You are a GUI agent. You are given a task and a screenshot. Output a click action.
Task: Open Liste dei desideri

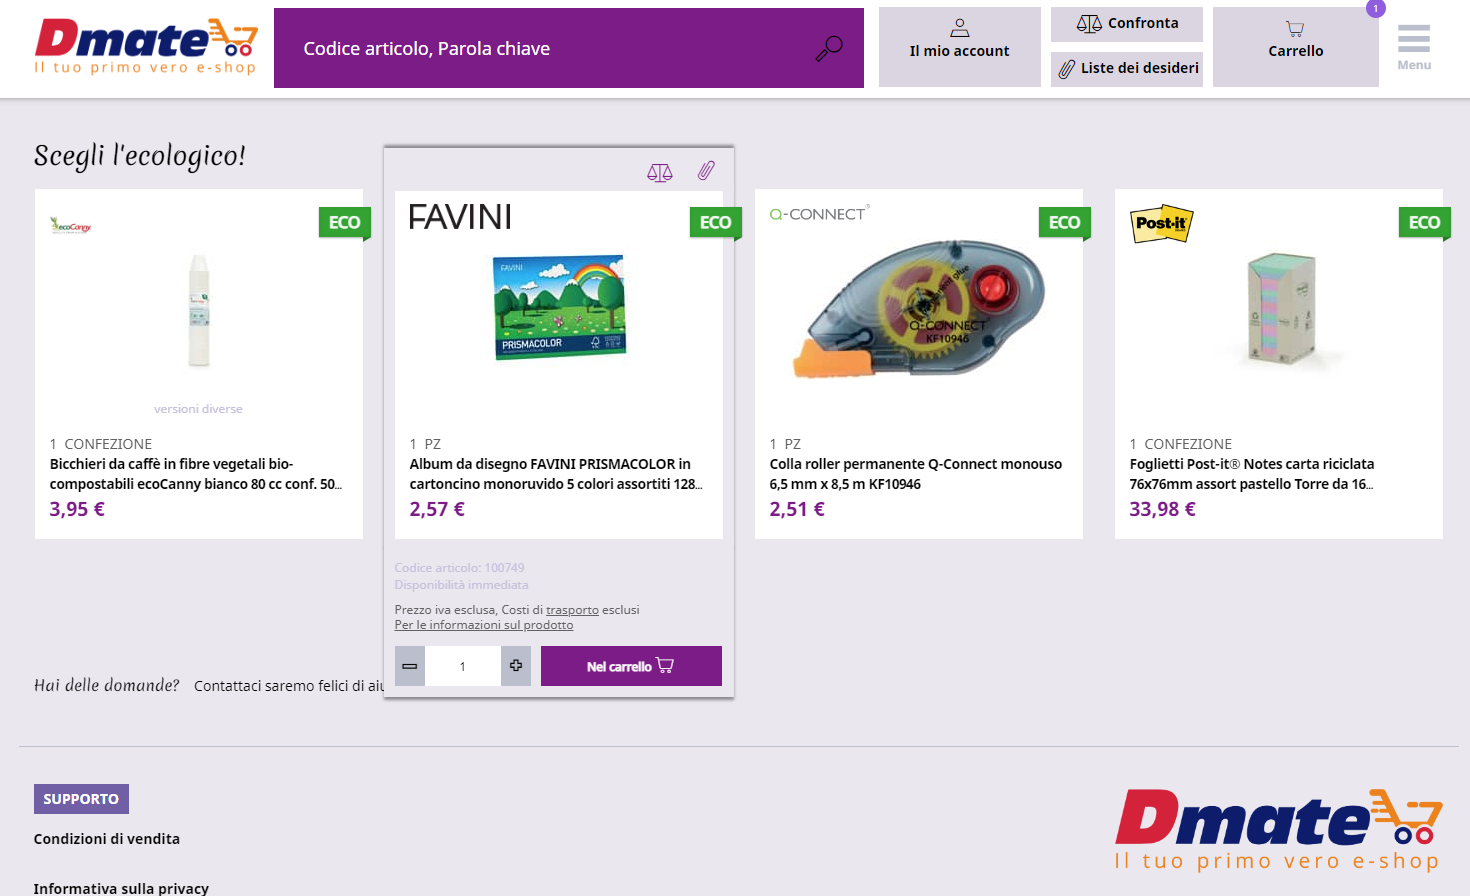(x=1127, y=68)
